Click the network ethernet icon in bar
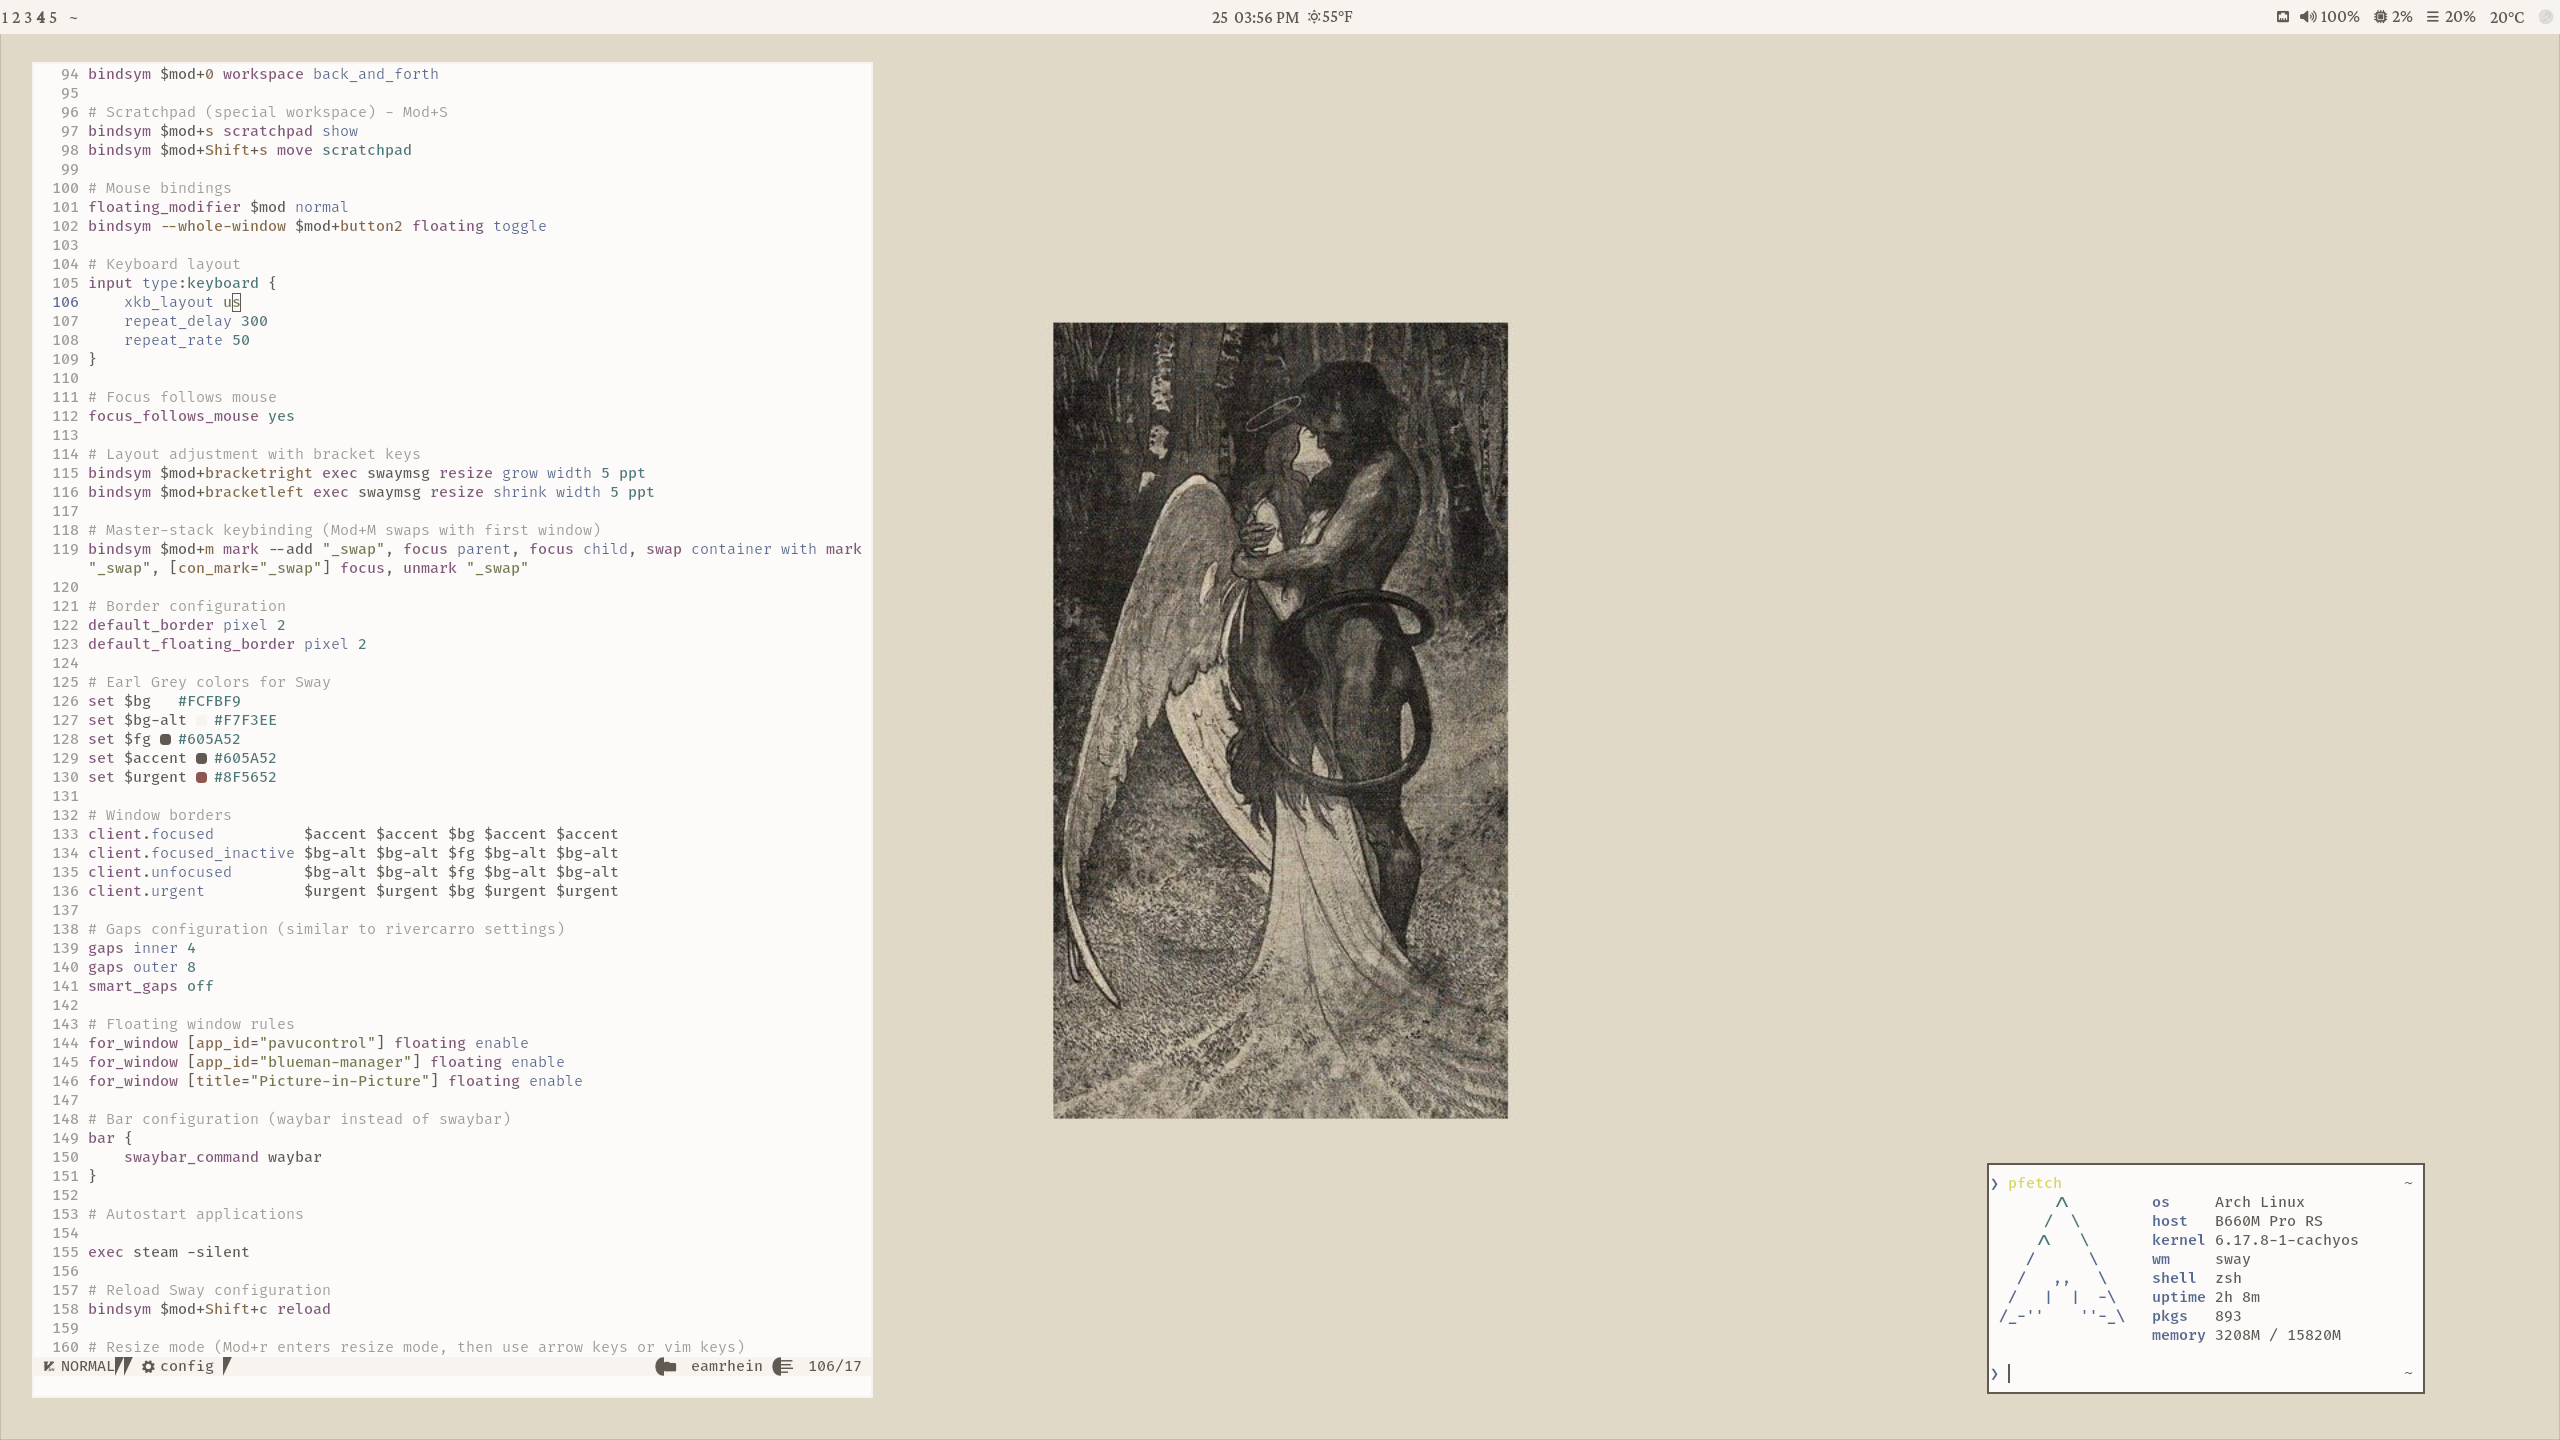 2283,17
